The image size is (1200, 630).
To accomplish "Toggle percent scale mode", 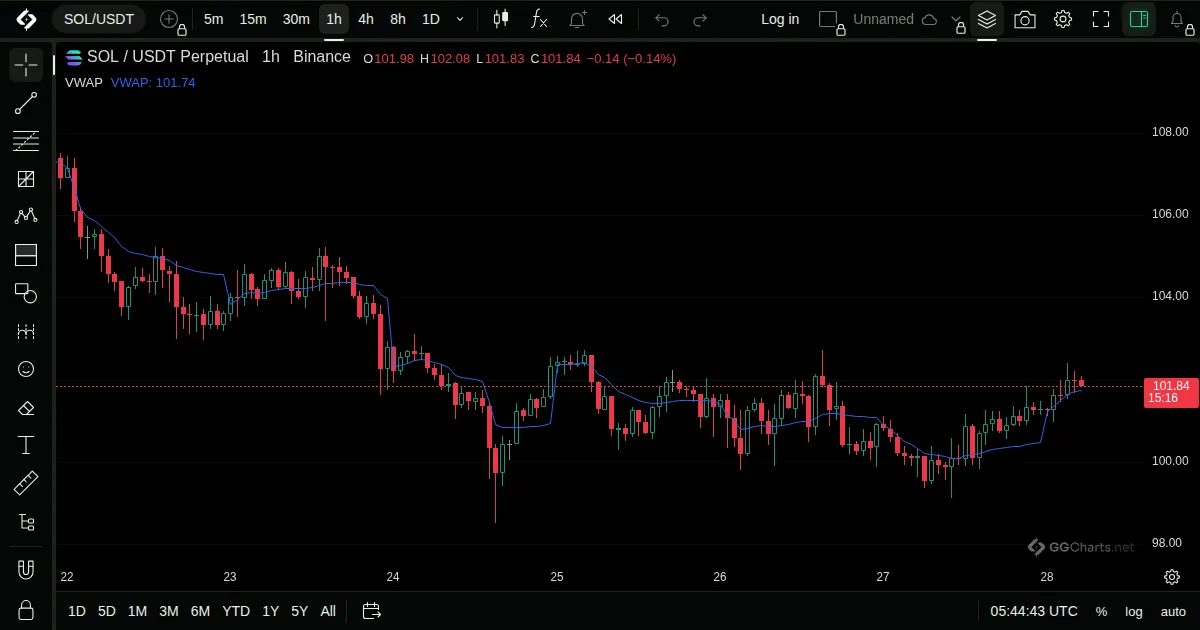I will click(1101, 611).
